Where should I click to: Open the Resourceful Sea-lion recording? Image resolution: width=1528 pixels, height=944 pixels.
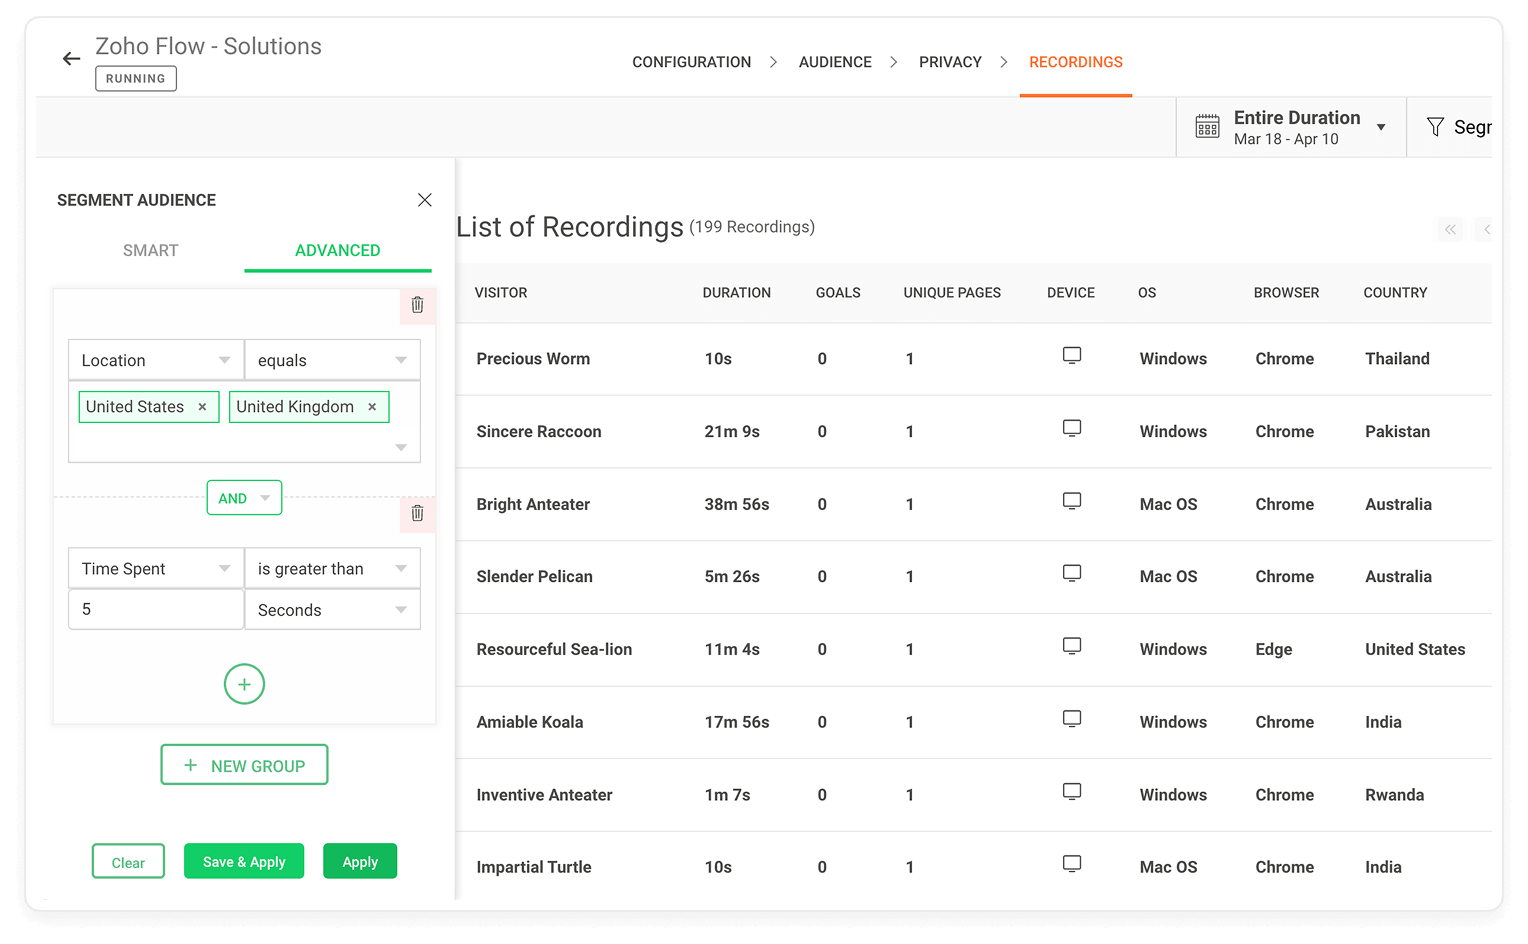[x=554, y=649]
